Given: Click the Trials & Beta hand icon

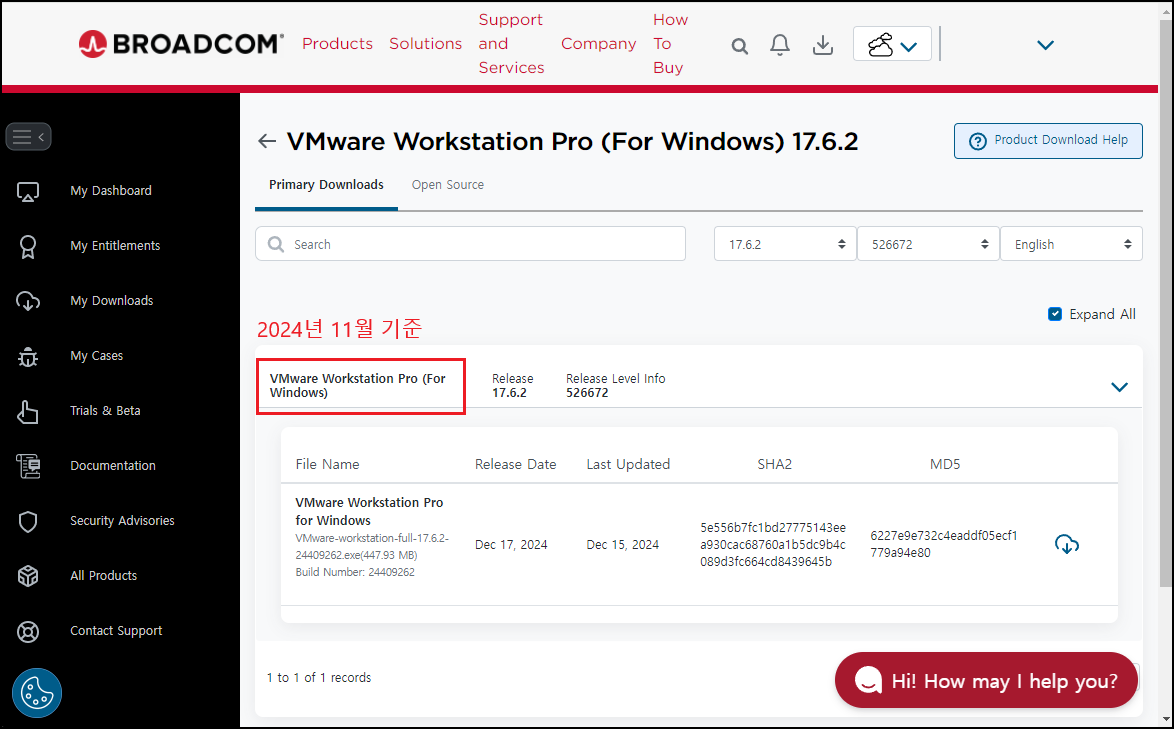Looking at the screenshot, I should click(x=28, y=411).
